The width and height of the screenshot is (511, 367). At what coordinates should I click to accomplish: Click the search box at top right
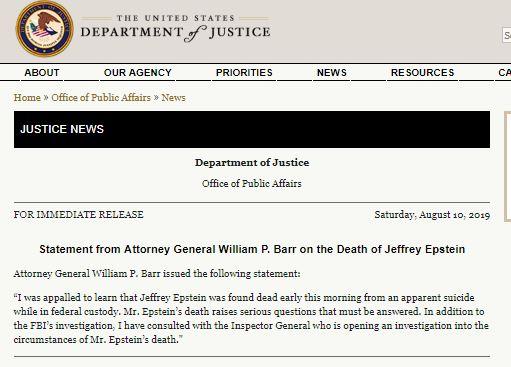click(507, 35)
